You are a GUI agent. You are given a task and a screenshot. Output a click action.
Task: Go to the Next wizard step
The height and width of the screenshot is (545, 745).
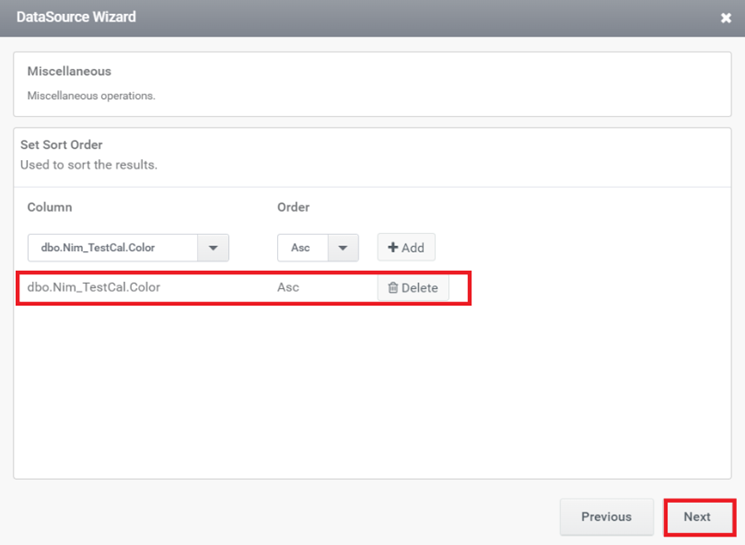click(x=699, y=517)
